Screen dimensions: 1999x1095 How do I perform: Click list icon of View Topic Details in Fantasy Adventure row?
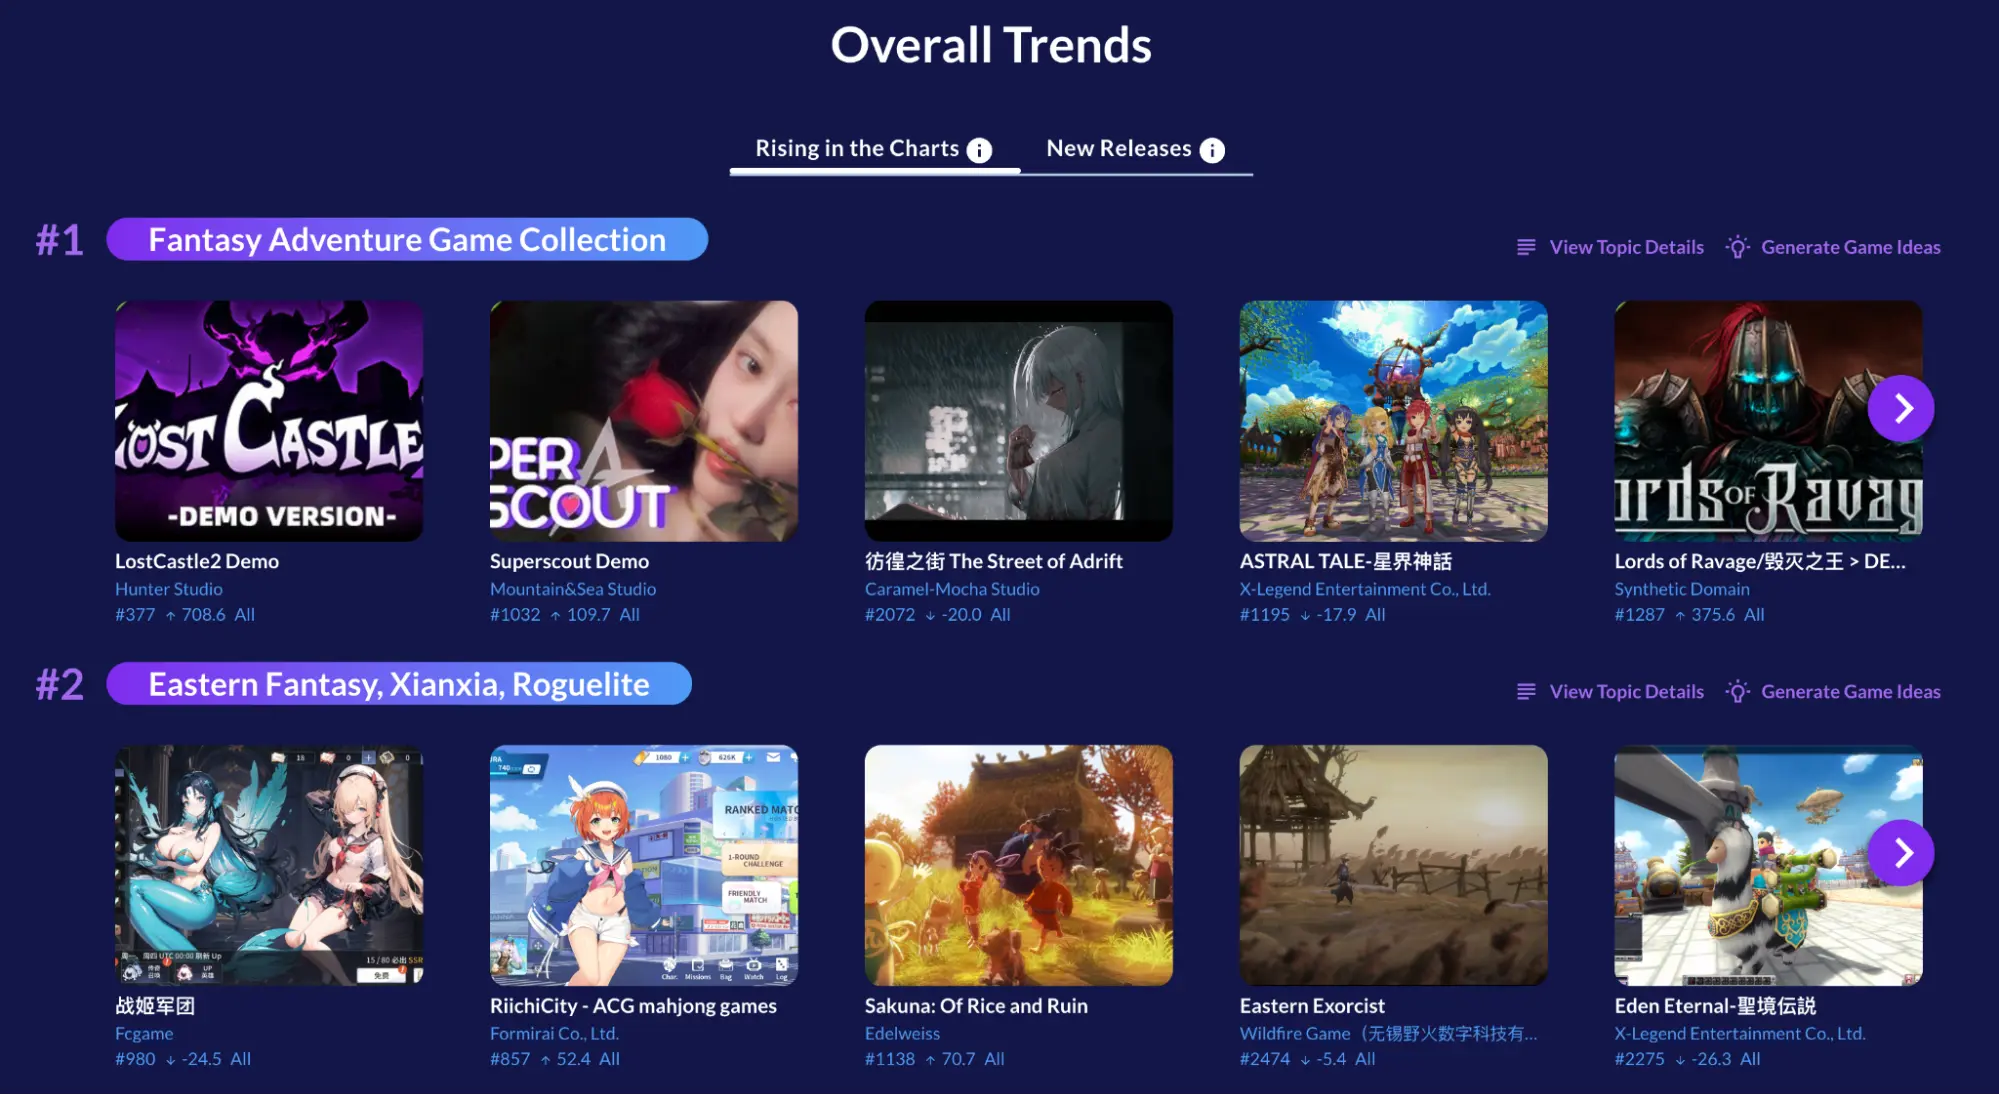[1526, 247]
